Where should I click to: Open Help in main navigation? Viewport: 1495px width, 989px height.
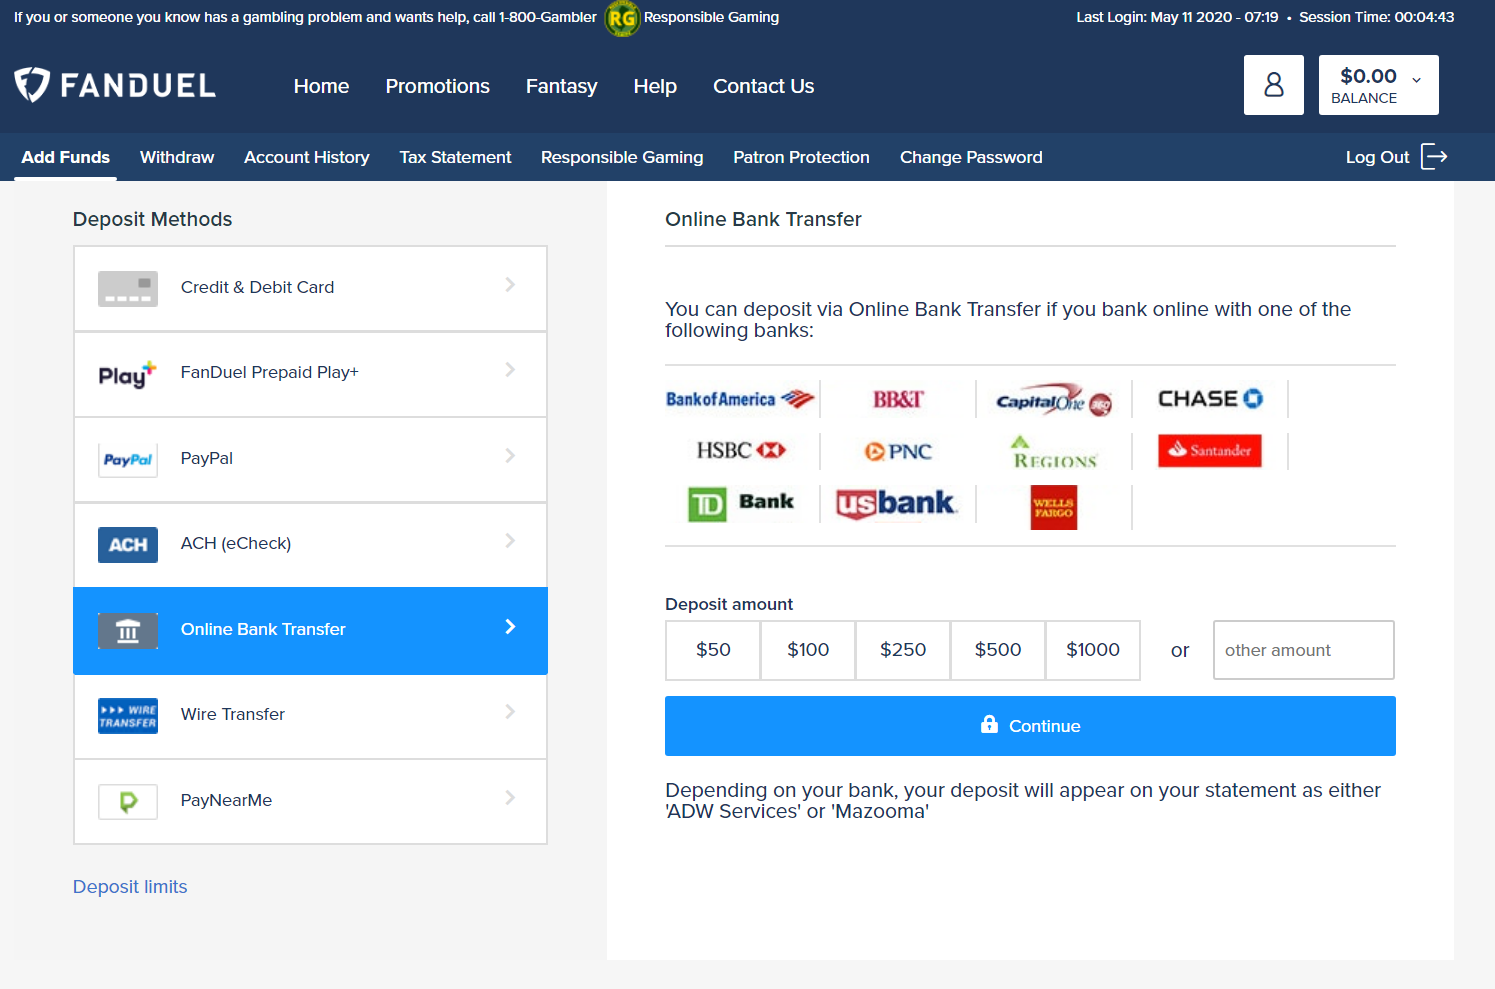tap(655, 86)
